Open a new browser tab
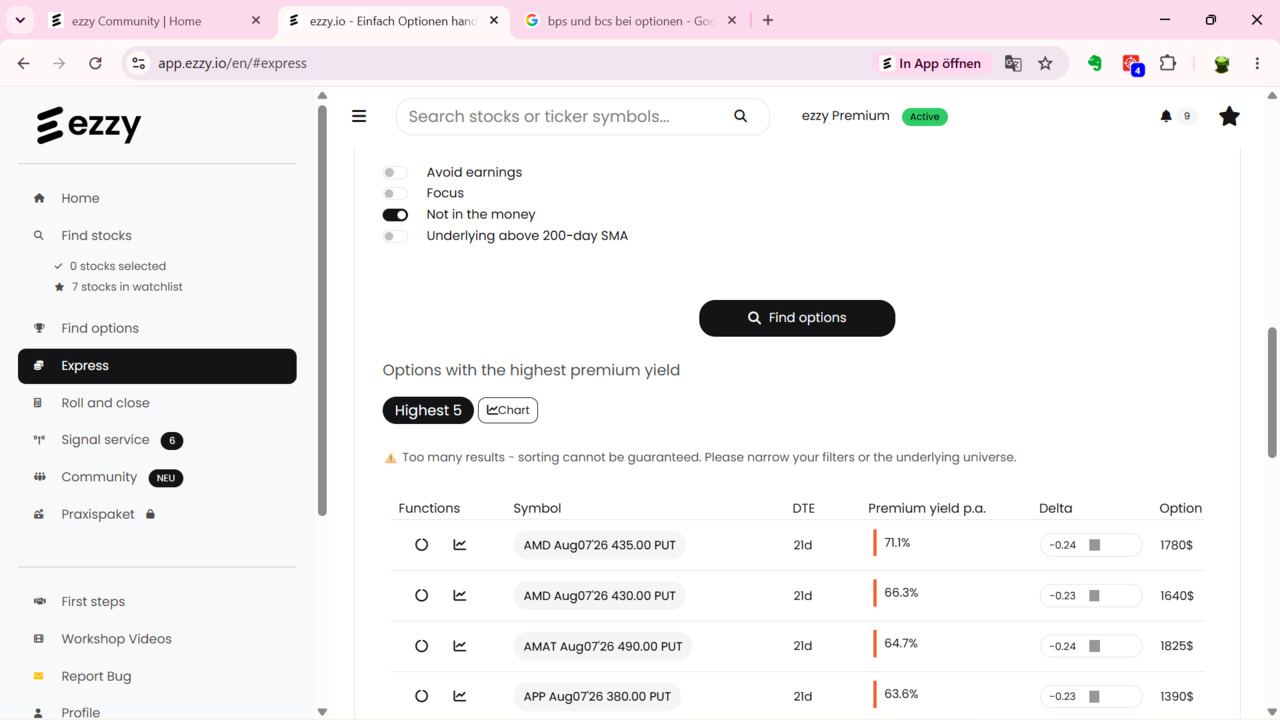1280x720 pixels. click(x=768, y=20)
